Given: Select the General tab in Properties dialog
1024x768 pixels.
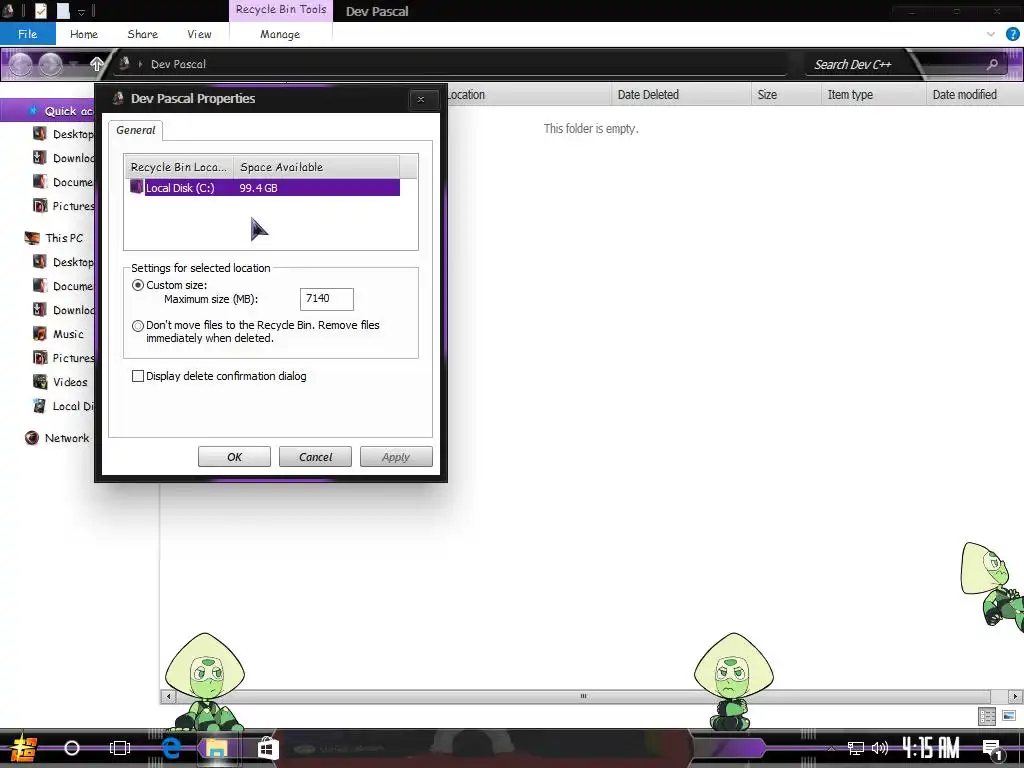Looking at the screenshot, I should click(x=136, y=130).
